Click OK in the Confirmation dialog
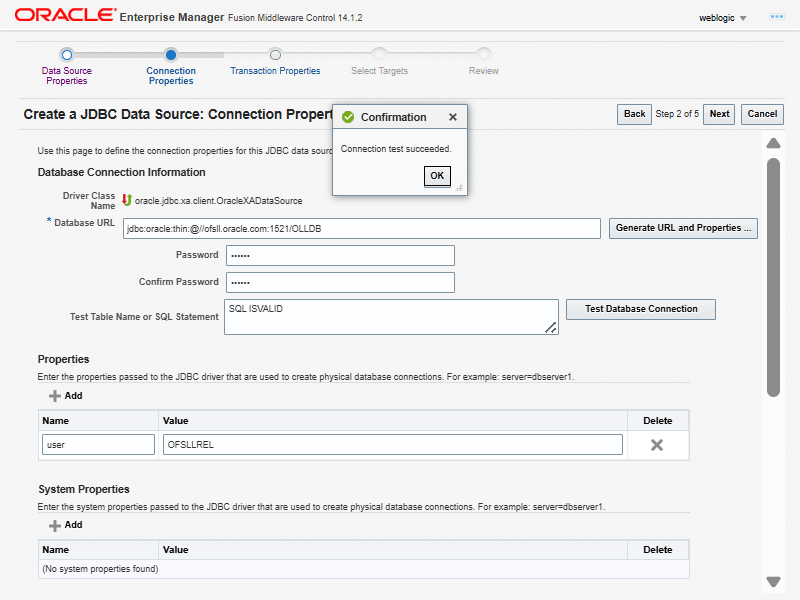 (437, 175)
